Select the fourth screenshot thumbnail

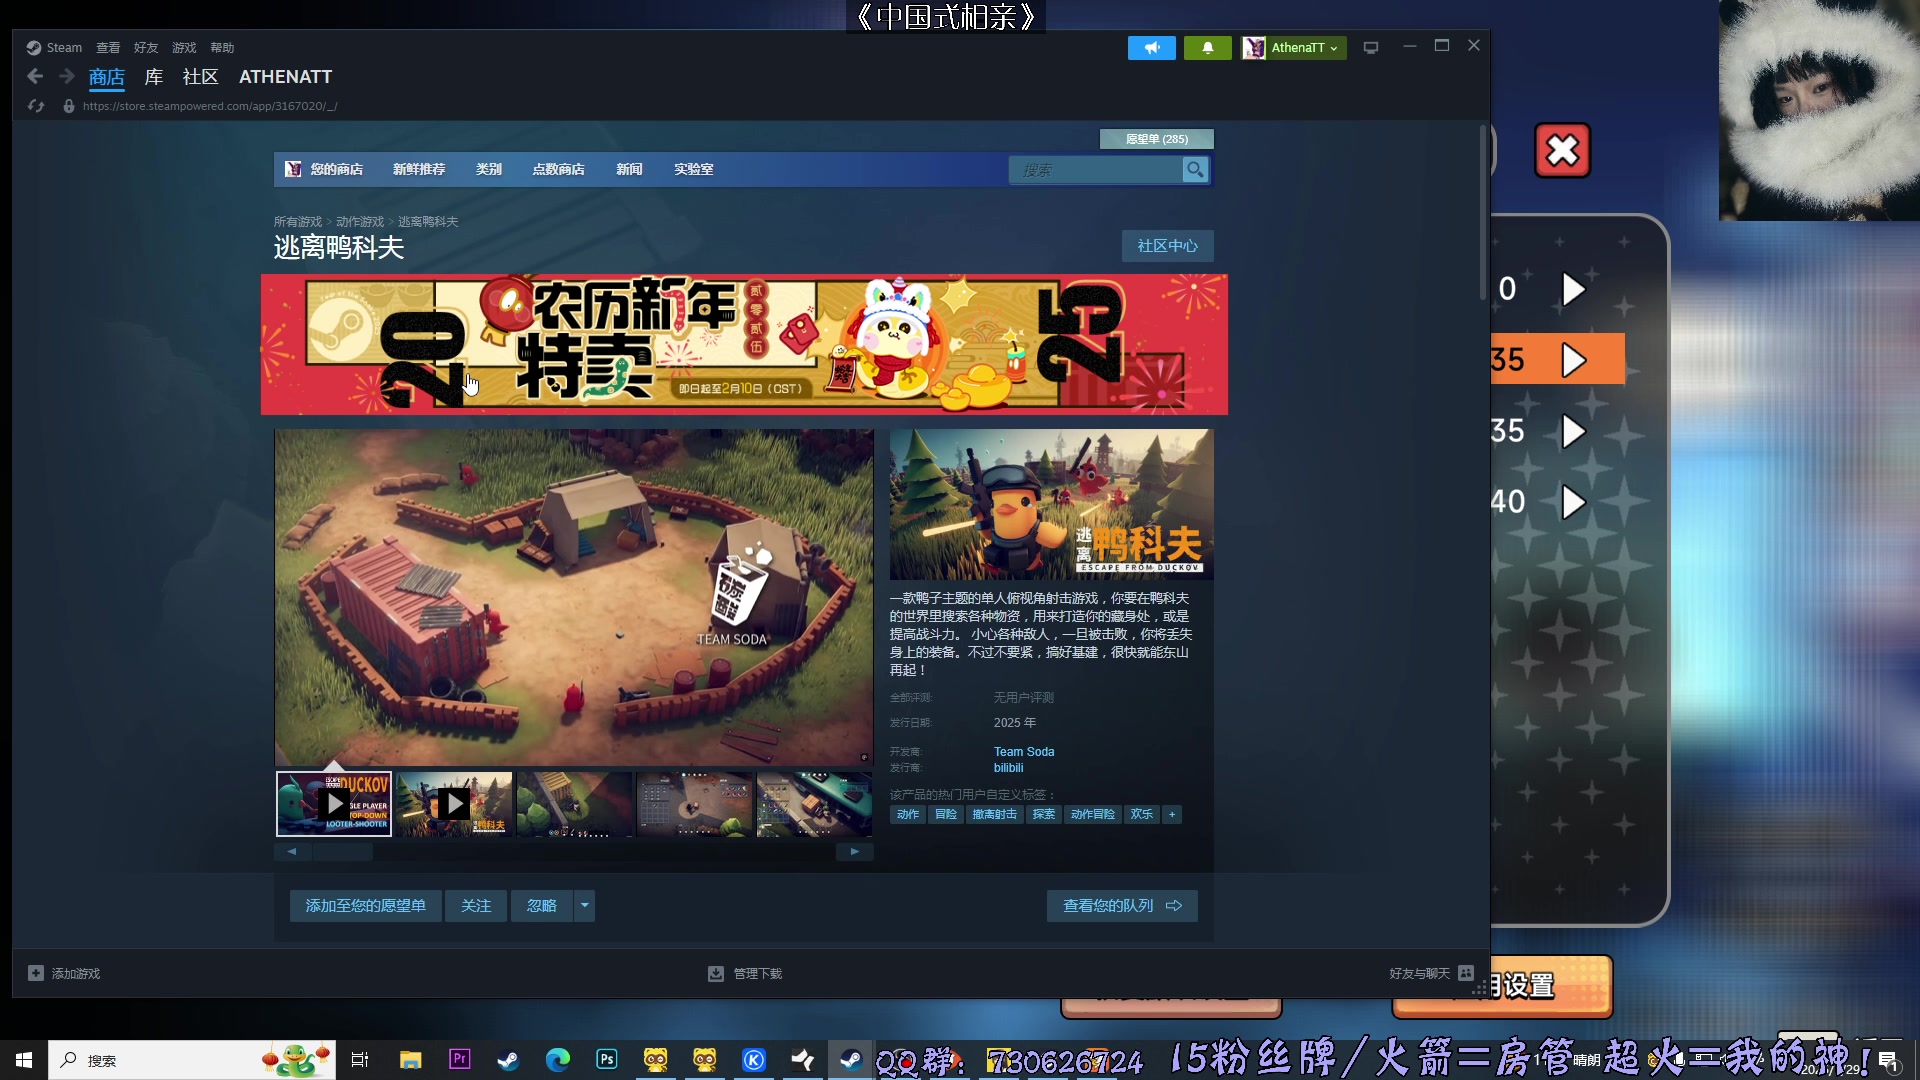(x=694, y=804)
